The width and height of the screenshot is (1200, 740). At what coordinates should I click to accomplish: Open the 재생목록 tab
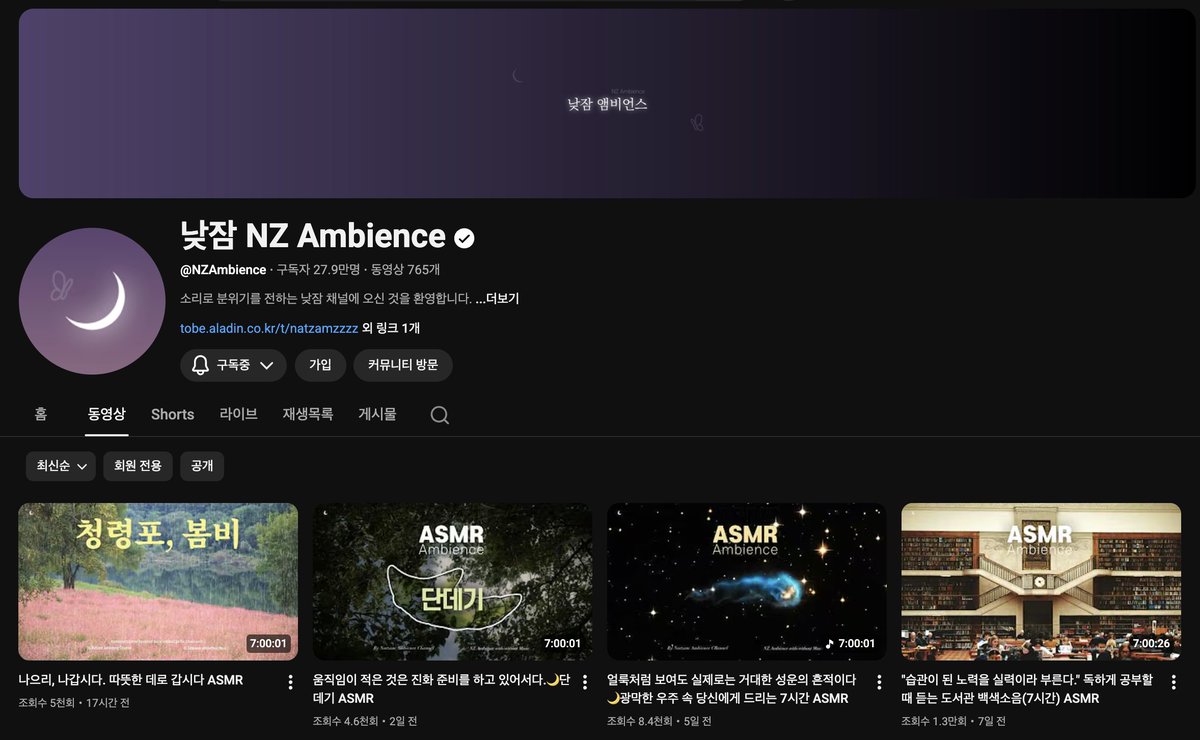(x=308, y=414)
